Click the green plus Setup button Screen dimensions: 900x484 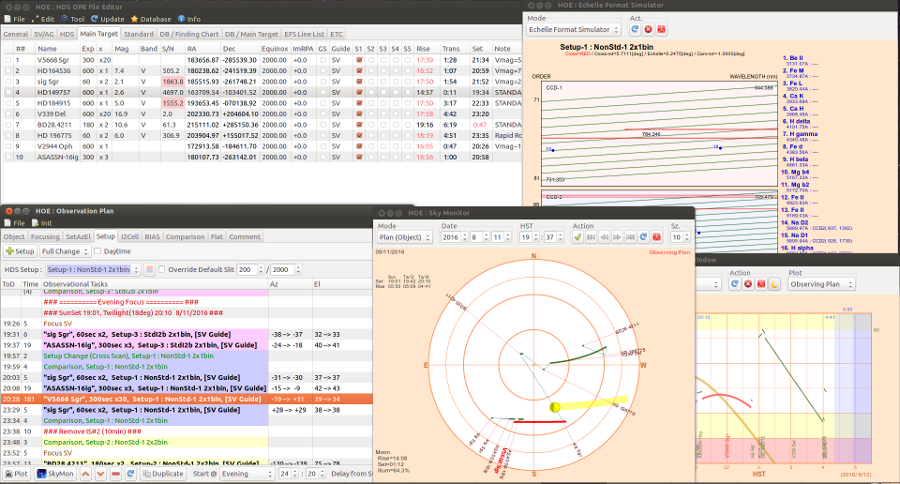point(19,251)
